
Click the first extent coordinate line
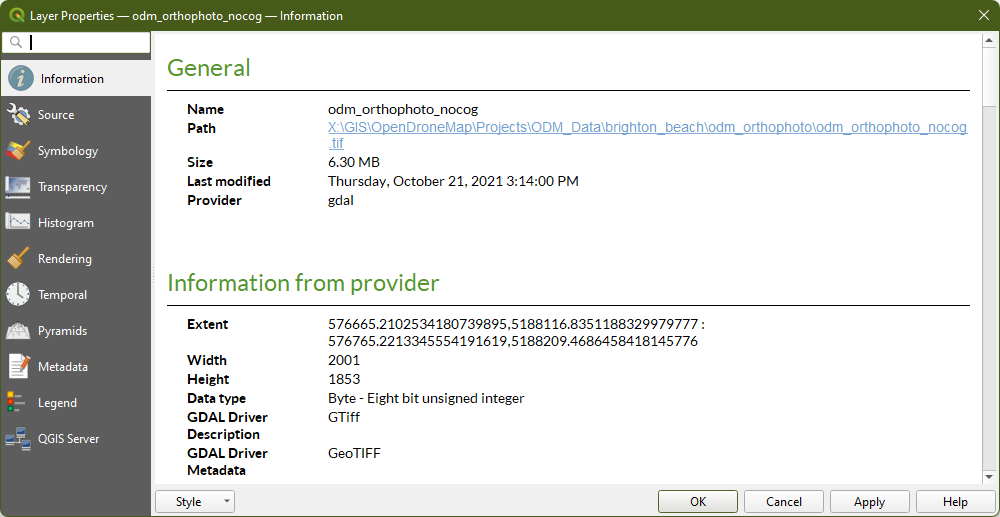point(517,324)
